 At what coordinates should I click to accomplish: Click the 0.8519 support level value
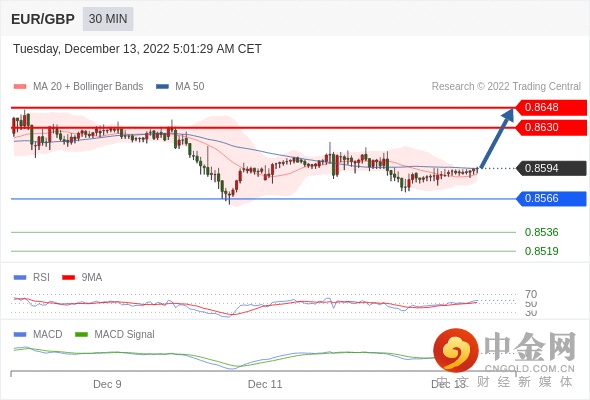pyautogui.click(x=541, y=251)
